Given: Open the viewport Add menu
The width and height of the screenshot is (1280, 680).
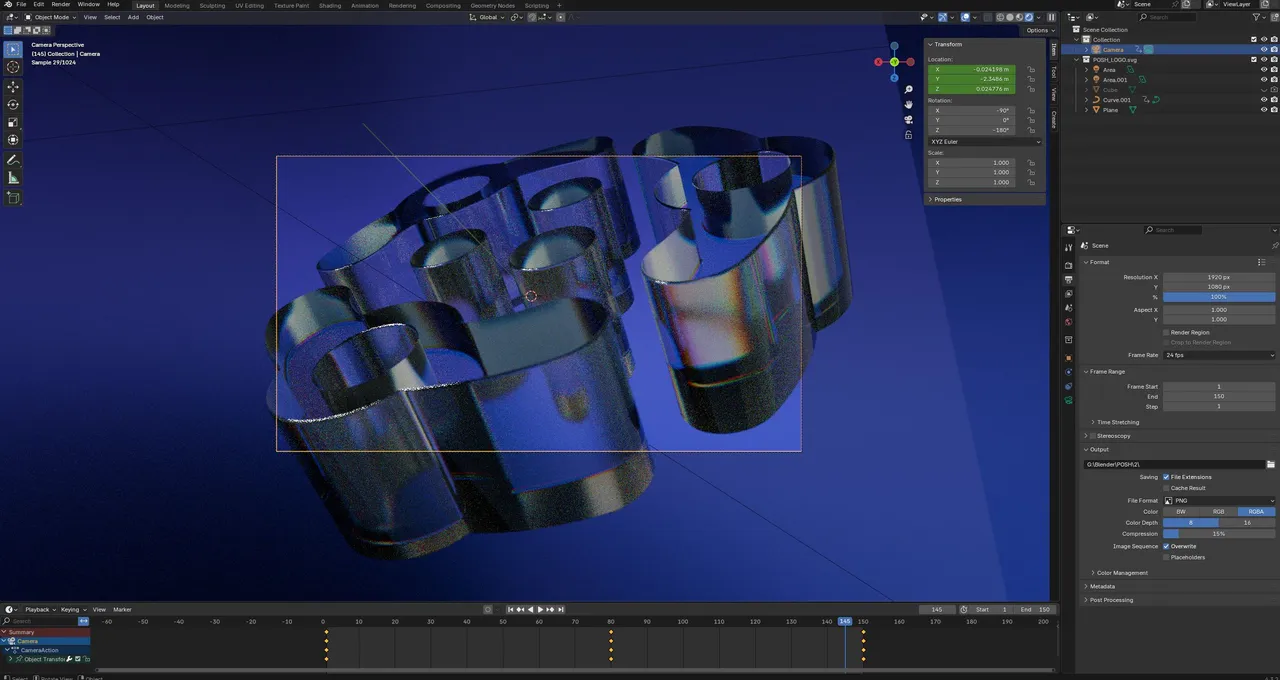Looking at the screenshot, I should coord(133,17).
